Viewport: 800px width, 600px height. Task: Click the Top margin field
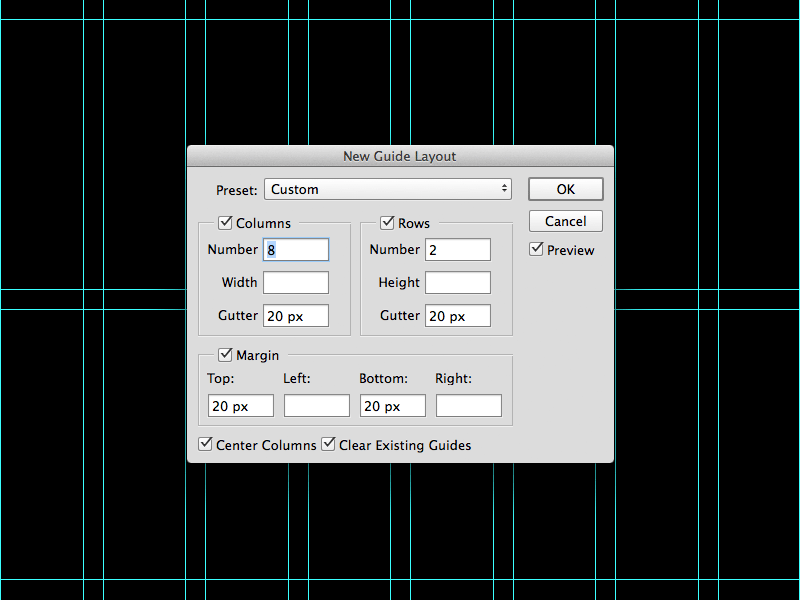[241, 406]
